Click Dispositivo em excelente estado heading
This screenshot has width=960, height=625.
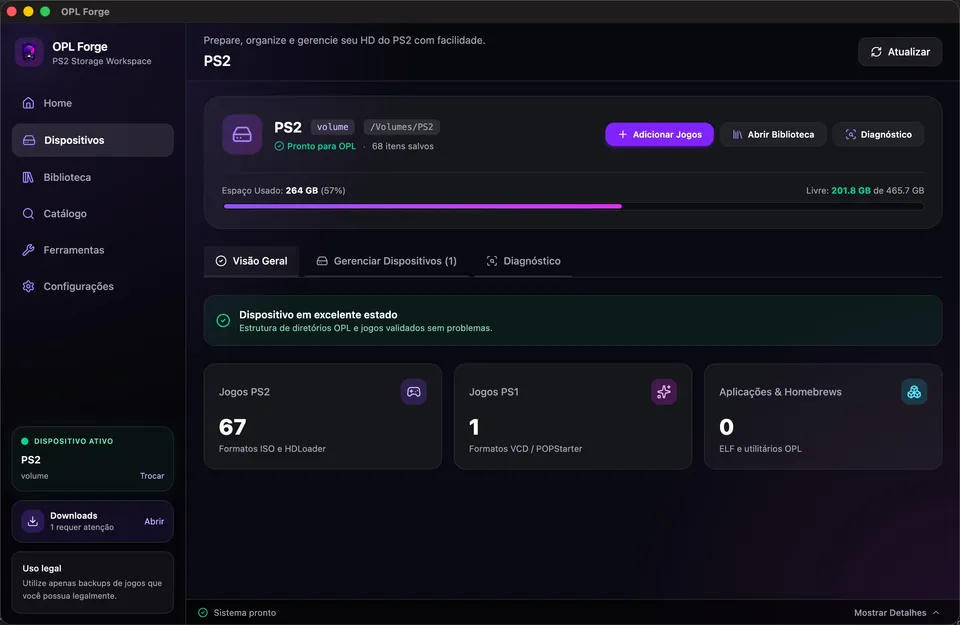[x=318, y=315]
